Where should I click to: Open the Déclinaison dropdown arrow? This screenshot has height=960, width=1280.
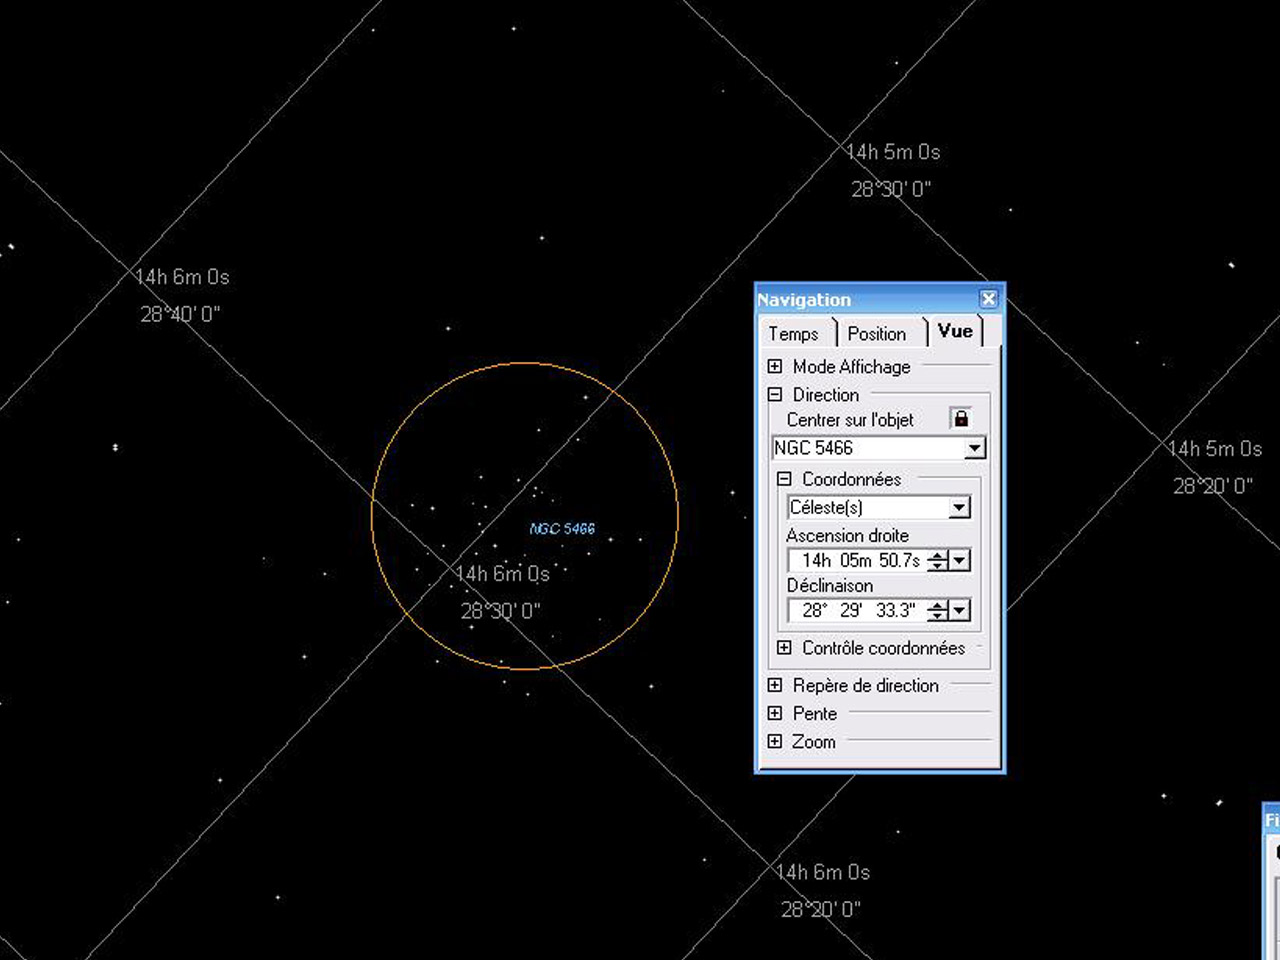pos(959,610)
